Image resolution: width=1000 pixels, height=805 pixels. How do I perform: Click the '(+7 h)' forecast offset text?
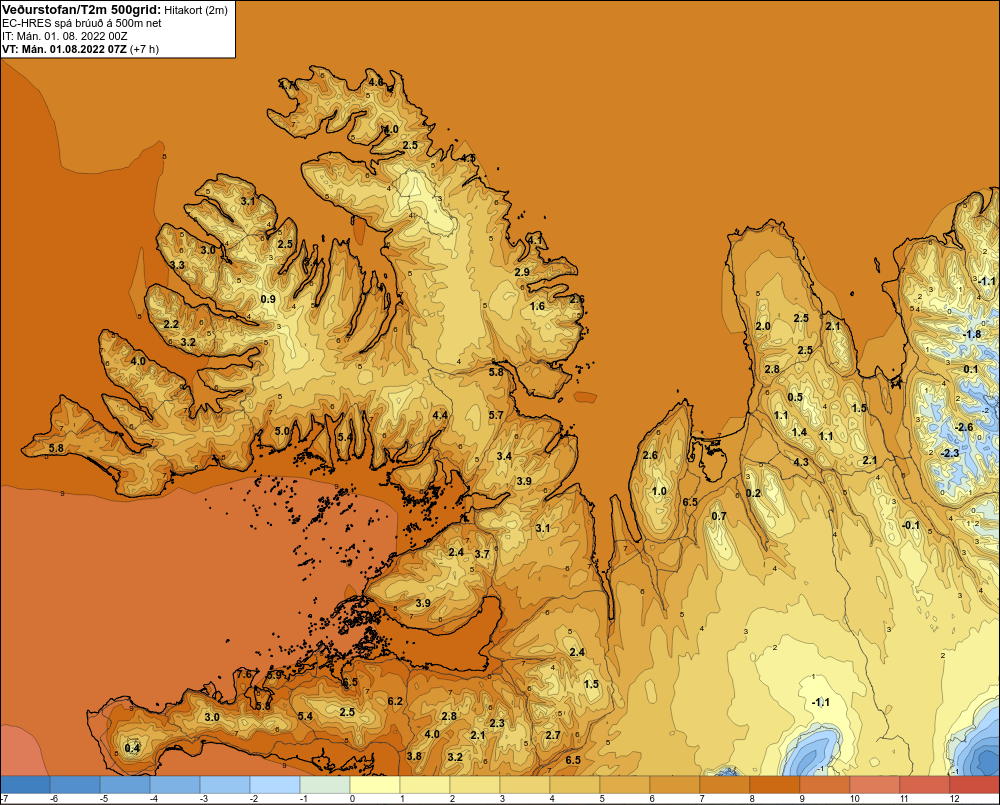[144, 49]
